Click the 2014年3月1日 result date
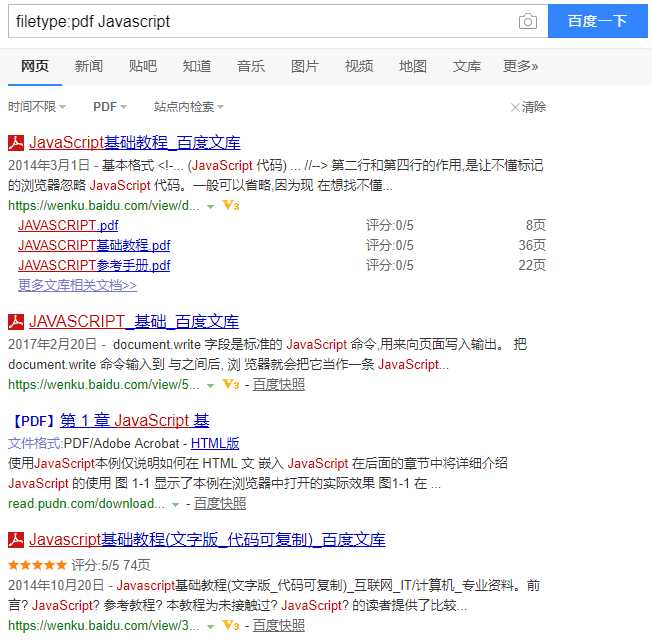Viewport: 652px width, 640px height. pyautogui.click(x=49, y=165)
